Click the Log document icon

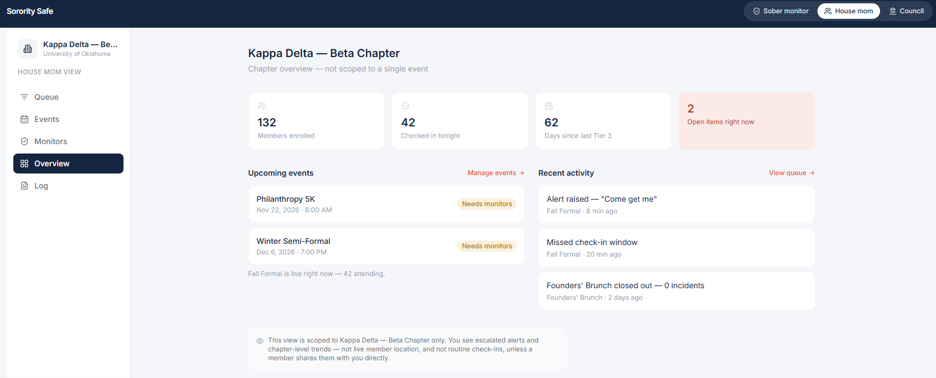[24, 186]
